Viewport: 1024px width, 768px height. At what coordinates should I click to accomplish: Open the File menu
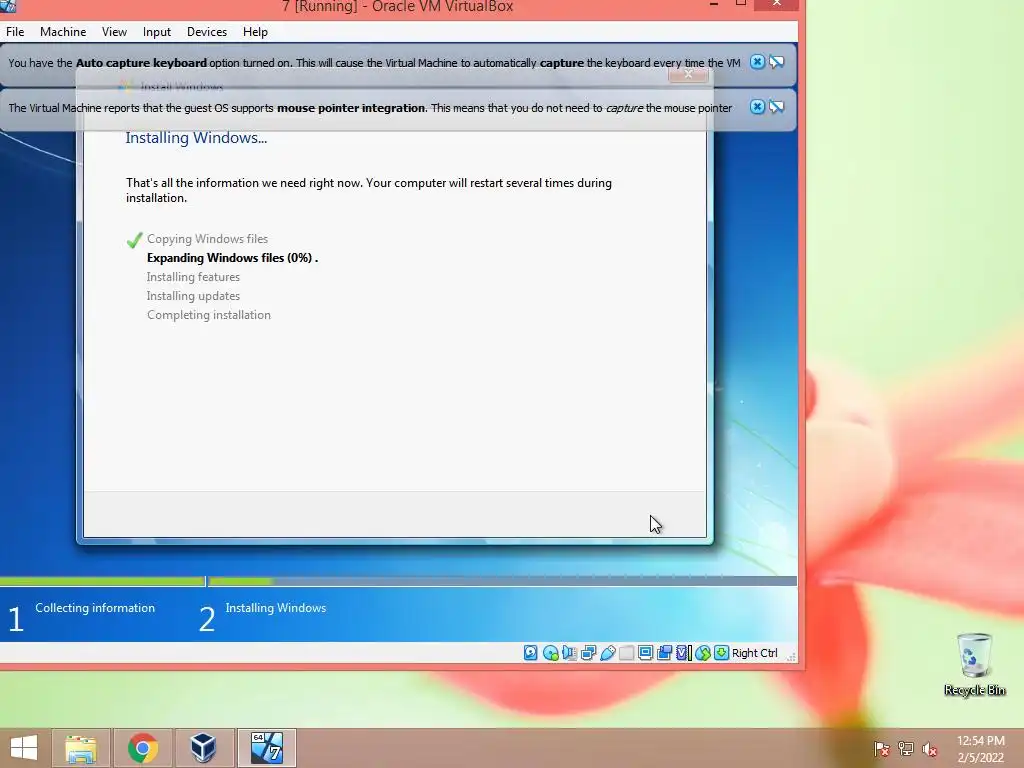[x=15, y=31]
